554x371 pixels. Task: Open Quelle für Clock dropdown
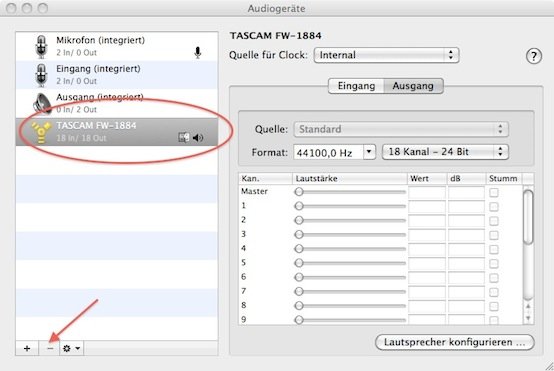point(386,55)
